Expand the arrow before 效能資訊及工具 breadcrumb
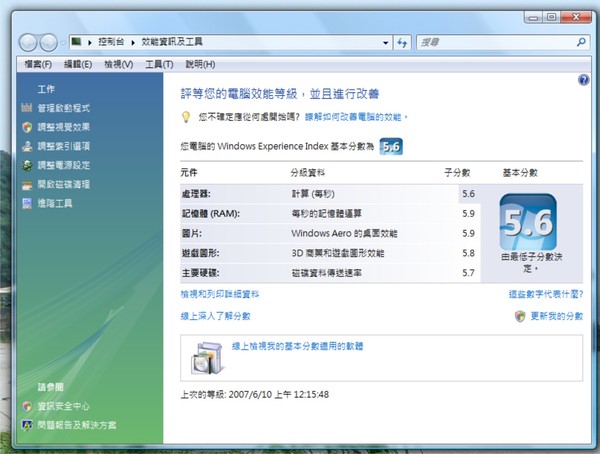 pos(133,42)
